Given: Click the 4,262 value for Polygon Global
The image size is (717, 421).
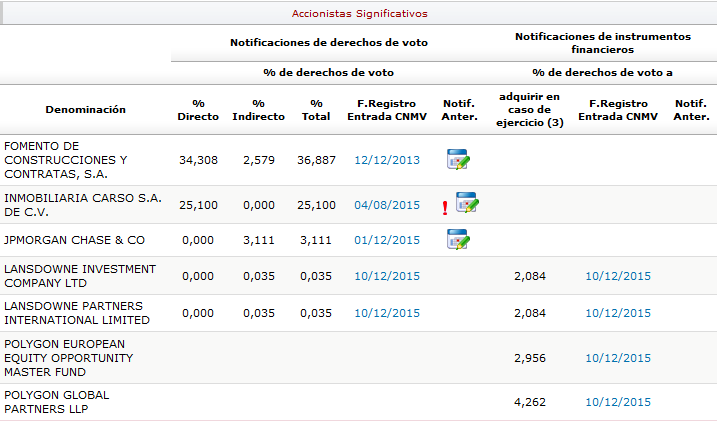Looking at the screenshot, I should [x=530, y=402].
